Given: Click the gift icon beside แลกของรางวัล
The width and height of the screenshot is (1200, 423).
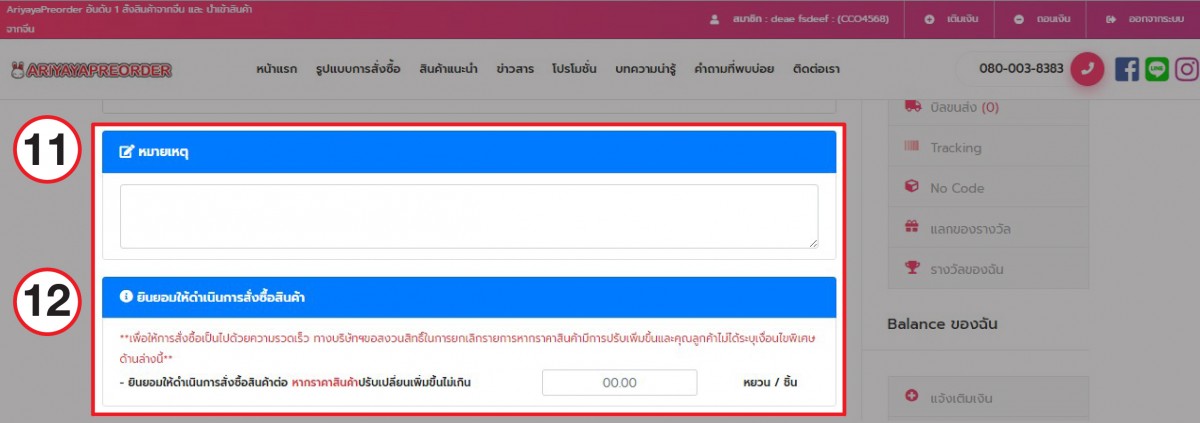Looking at the screenshot, I should tap(911, 228).
